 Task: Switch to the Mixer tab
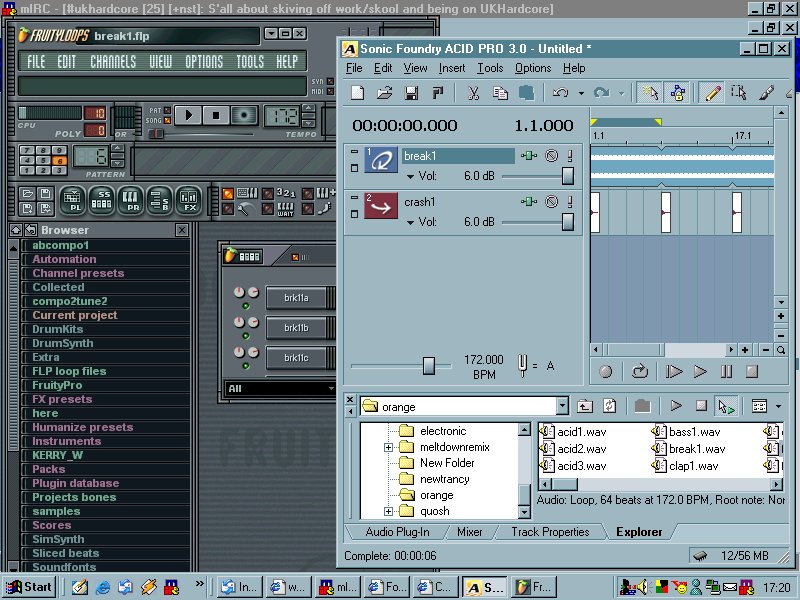pyautogui.click(x=470, y=532)
